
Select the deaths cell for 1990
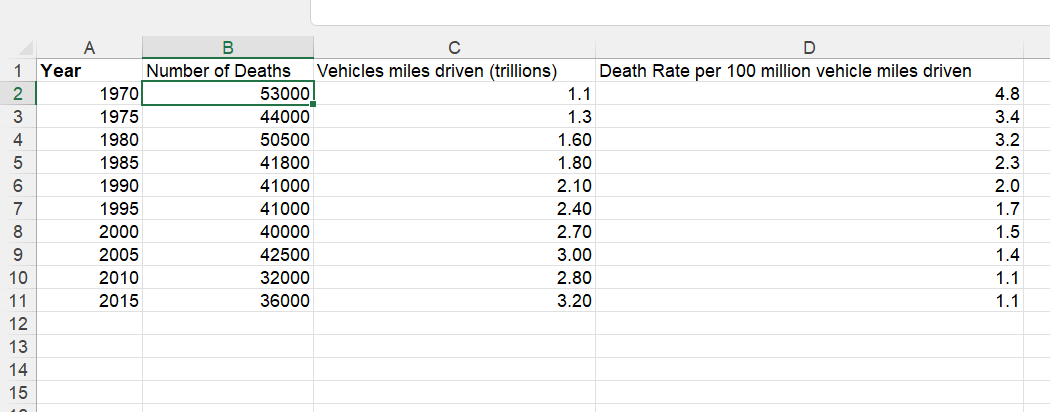click(x=228, y=186)
